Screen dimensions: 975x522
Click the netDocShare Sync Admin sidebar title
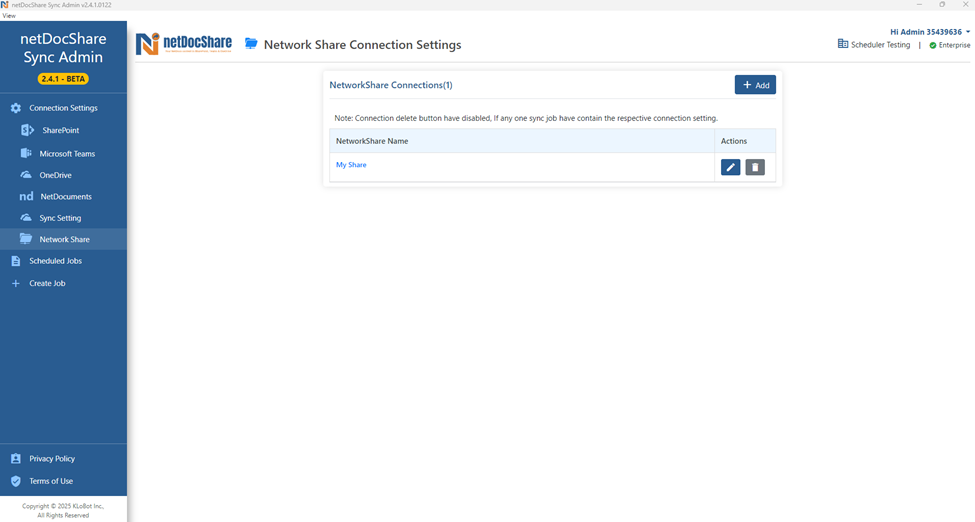pos(63,48)
